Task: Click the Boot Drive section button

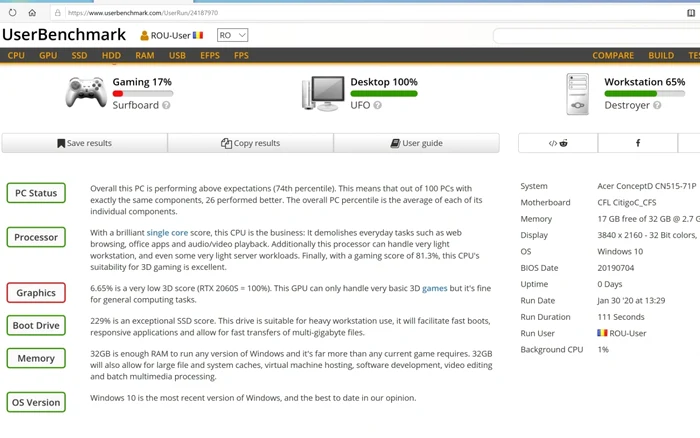Action: pyautogui.click(x=36, y=325)
